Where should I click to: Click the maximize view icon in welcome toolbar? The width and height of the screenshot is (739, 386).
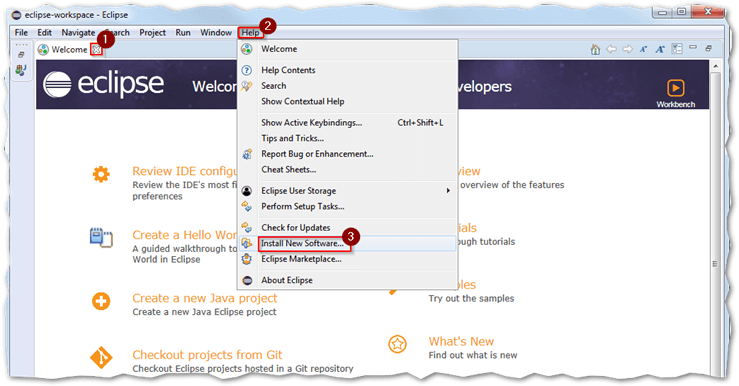point(708,48)
